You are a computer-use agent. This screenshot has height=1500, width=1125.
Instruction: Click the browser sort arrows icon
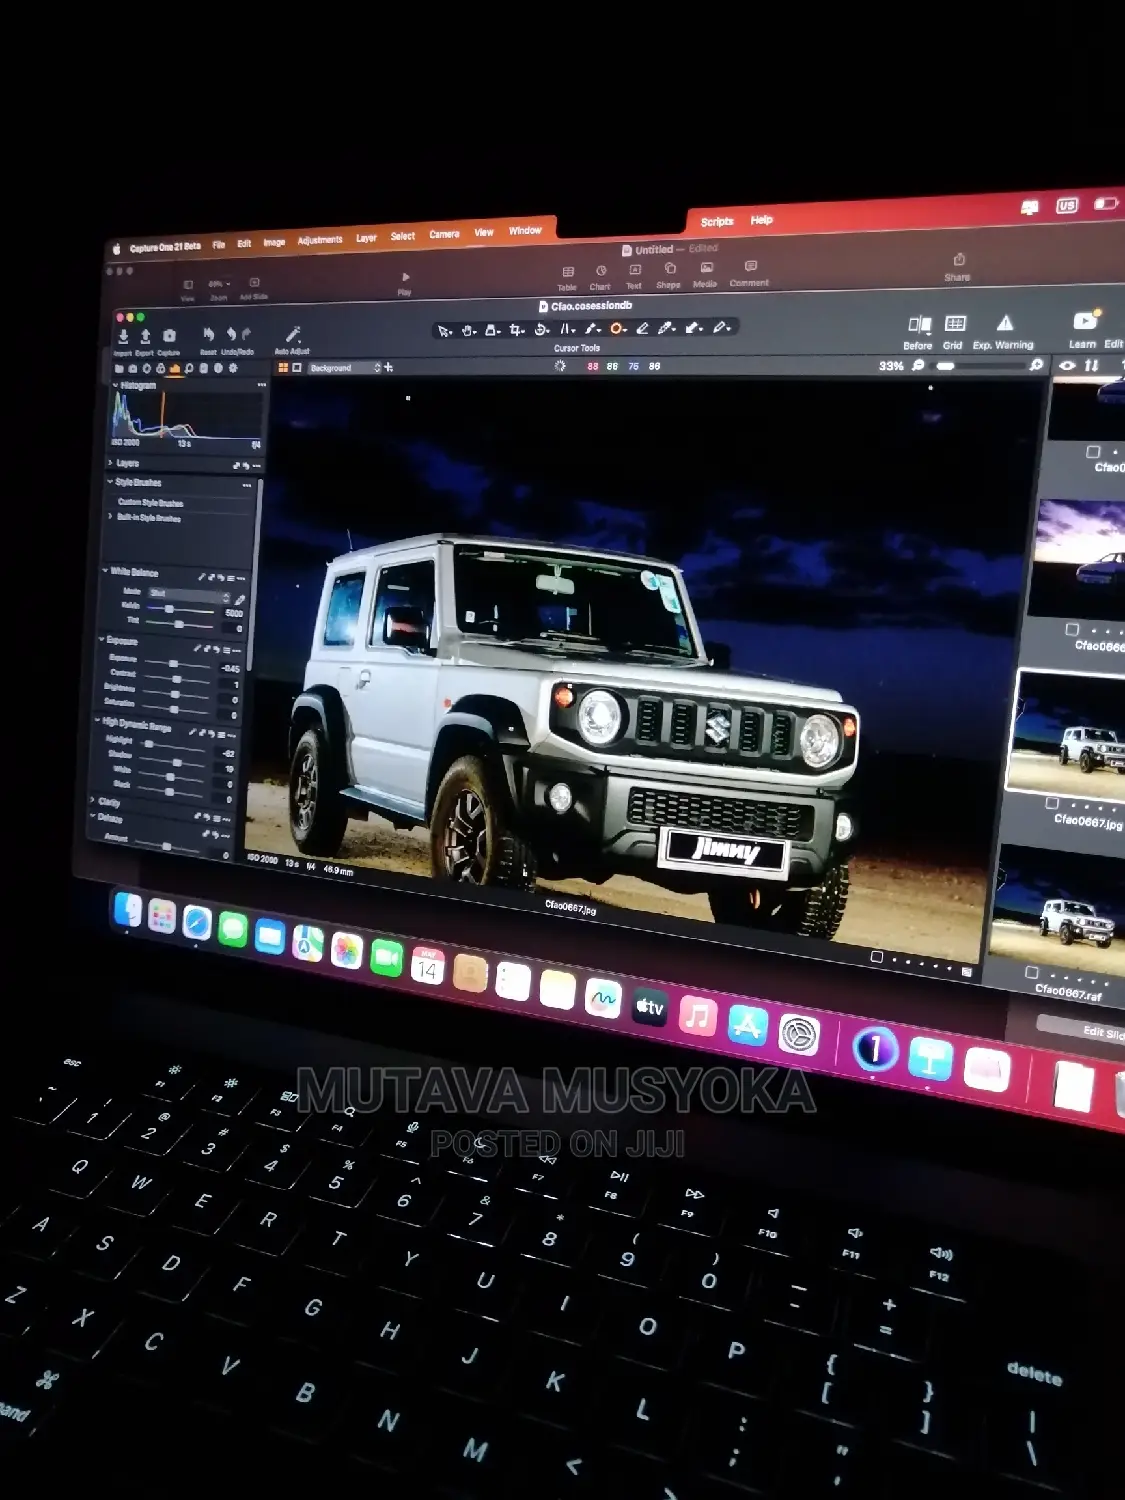pos(1091,365)
